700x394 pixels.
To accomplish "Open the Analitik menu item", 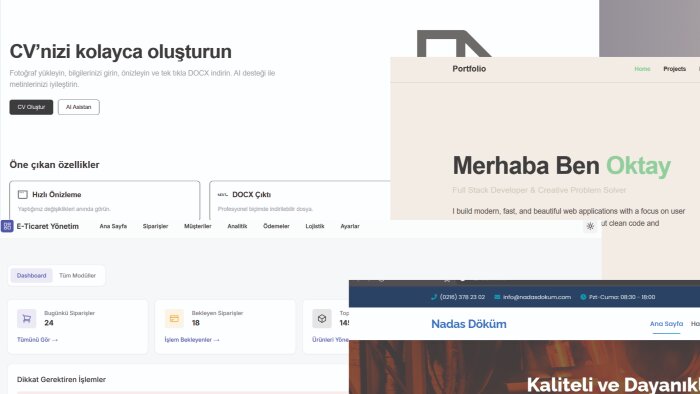I will tap(237, 226).
